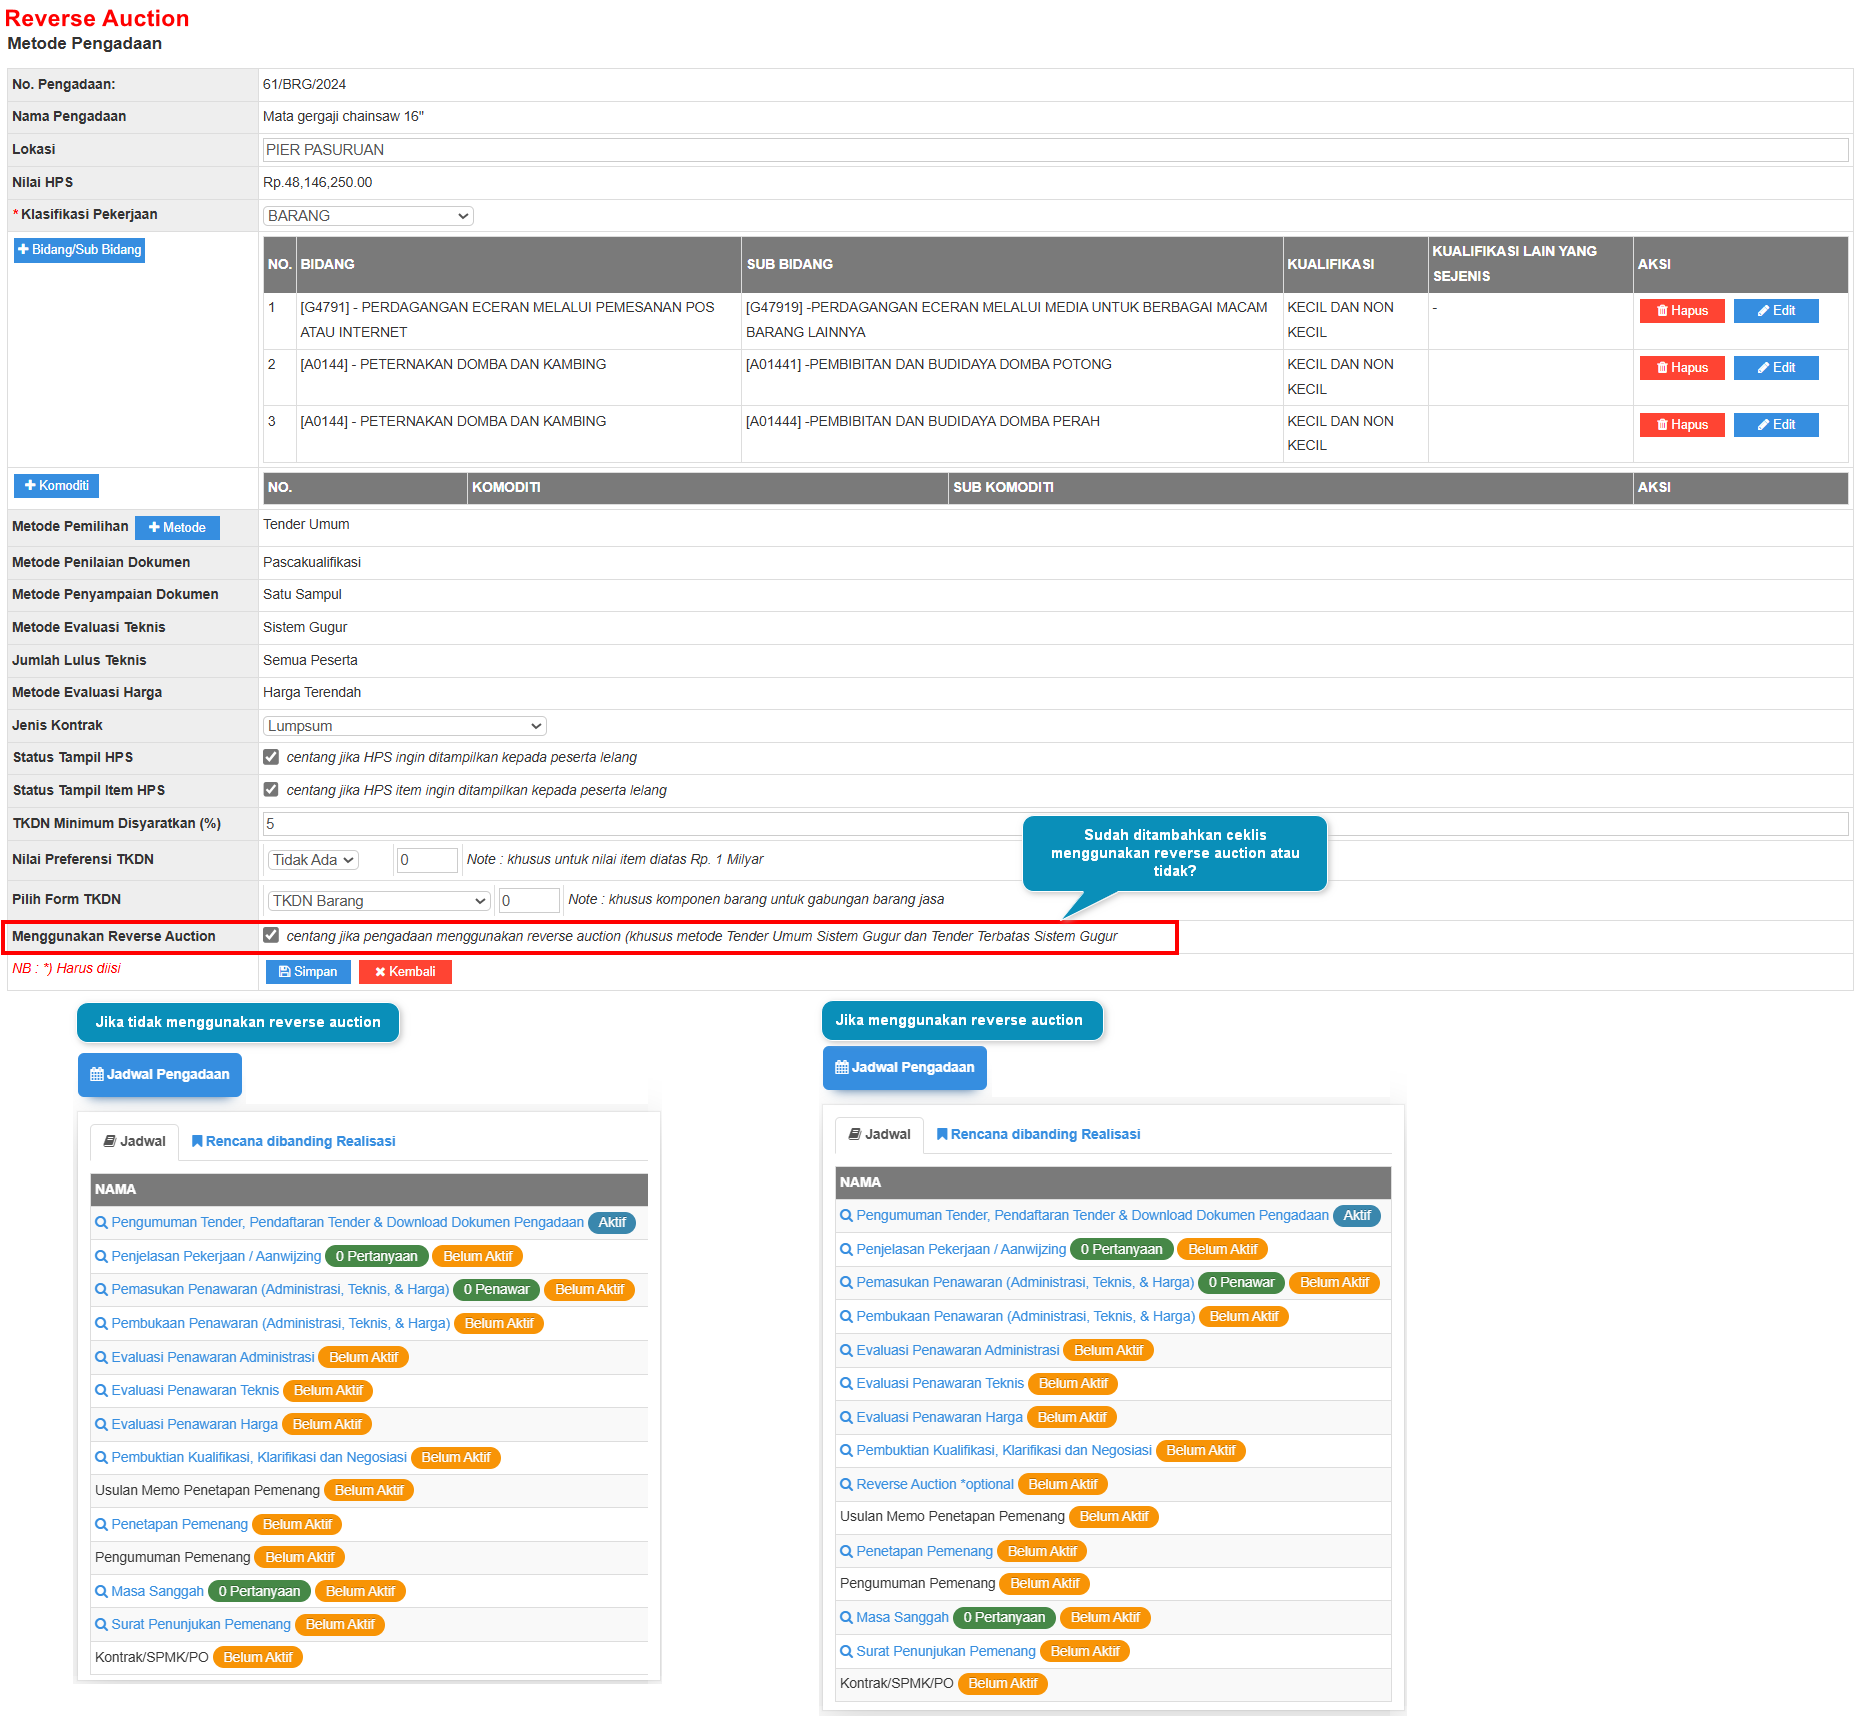Screen dimensions: 1862x1716
Task: Open the Klasifikasi Pekerjaan dropdown
Action: 367,216
